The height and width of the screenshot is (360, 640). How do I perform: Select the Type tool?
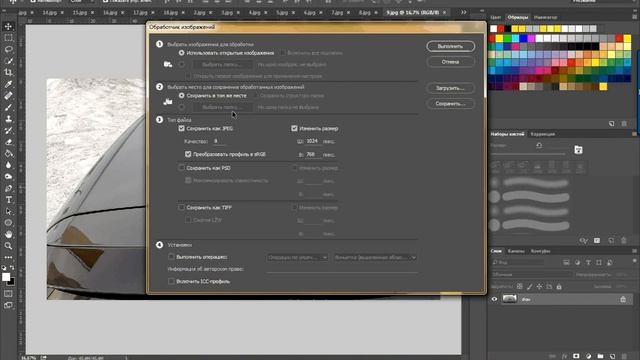(x=9, y=200)
